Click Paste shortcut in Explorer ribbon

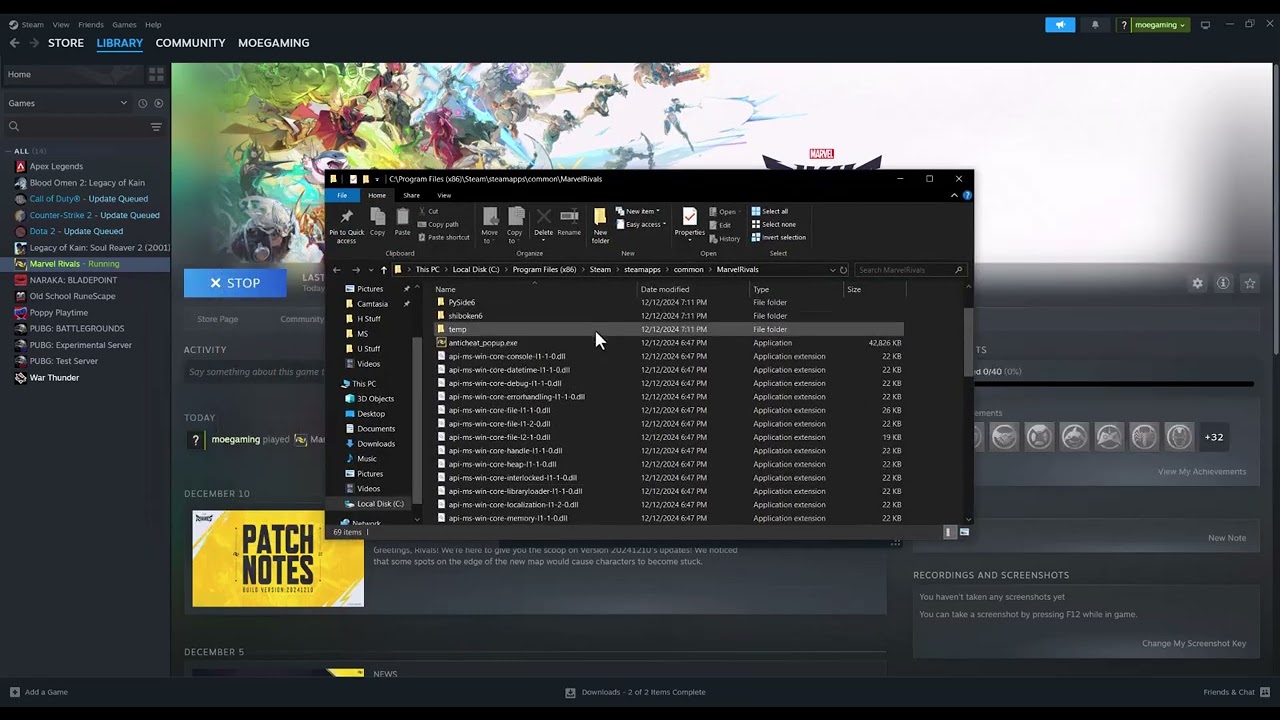(444, 237)
